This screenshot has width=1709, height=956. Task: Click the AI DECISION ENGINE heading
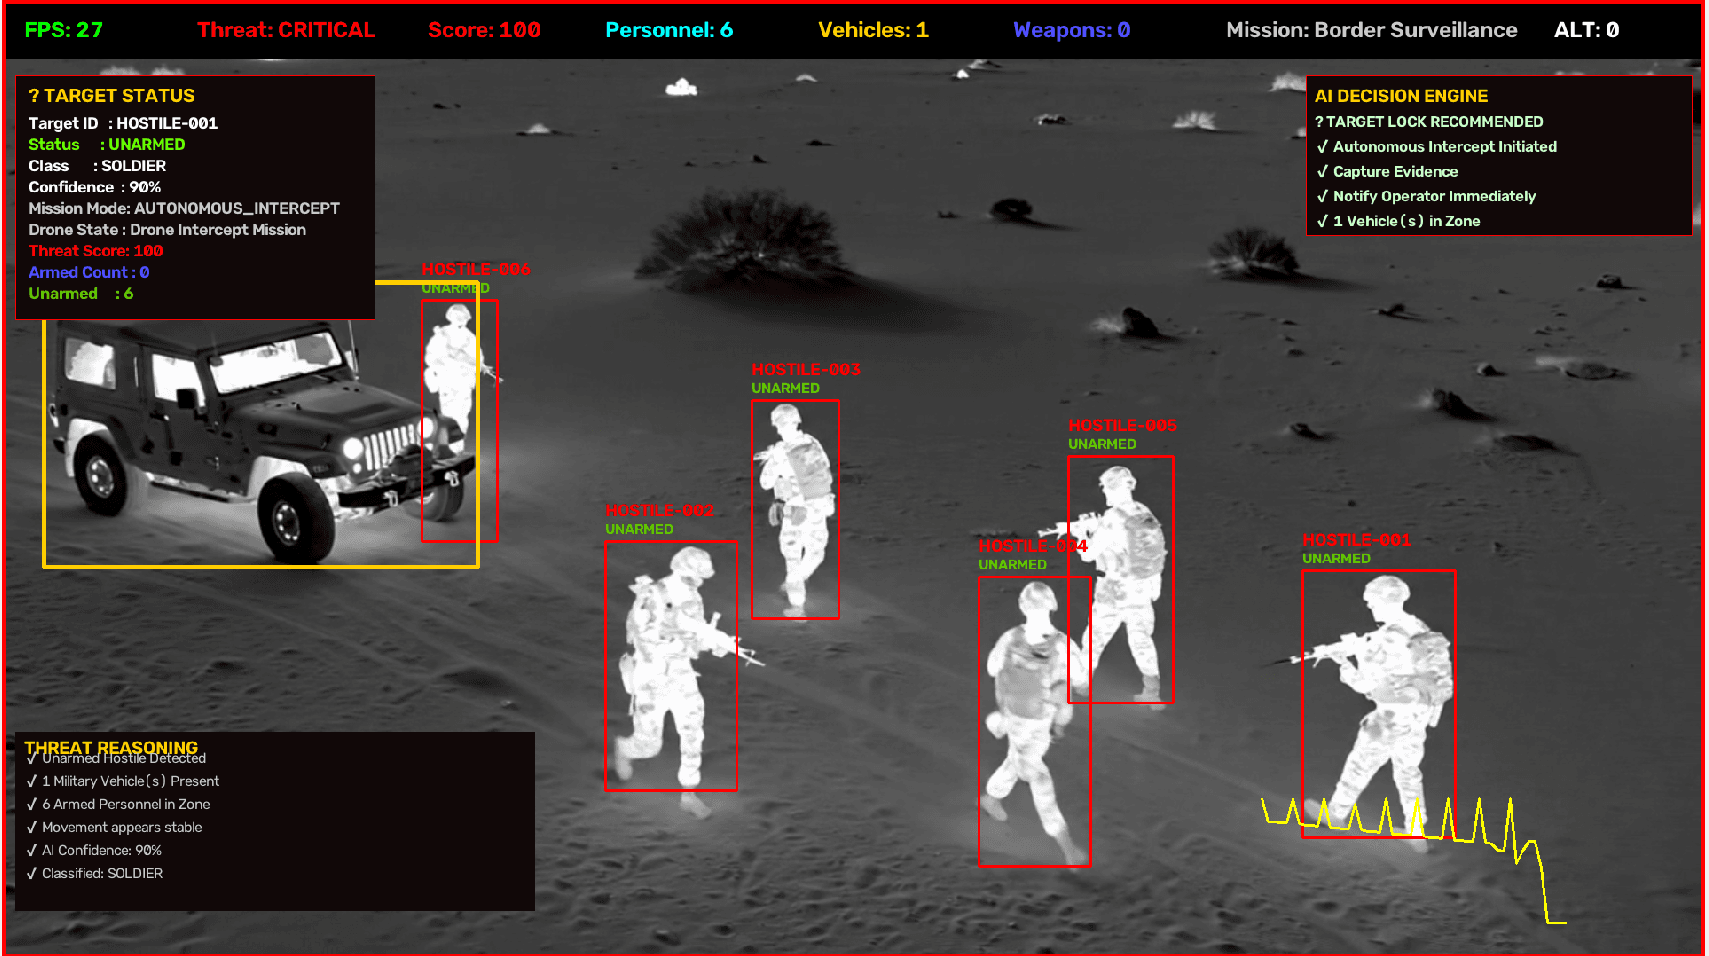(x=1401, y=96)
